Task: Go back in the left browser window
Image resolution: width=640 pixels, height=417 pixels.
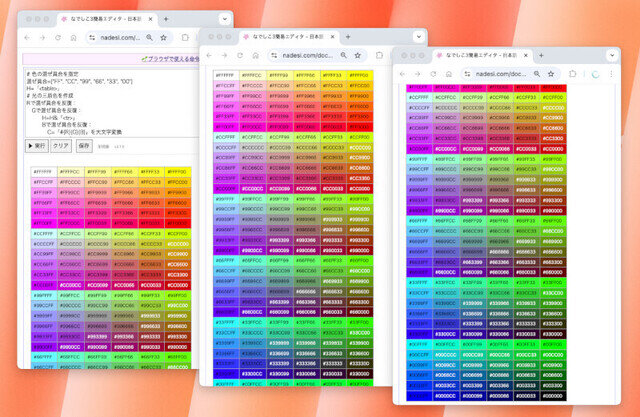Action: tap(27, 38)
